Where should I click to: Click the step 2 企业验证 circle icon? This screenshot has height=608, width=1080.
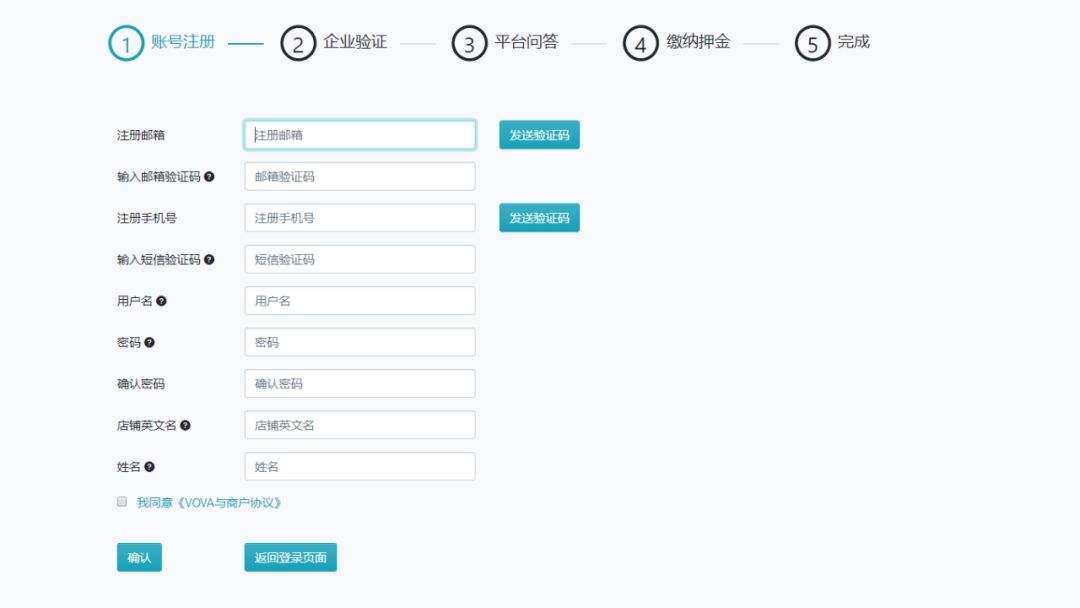tap(298, 43)
